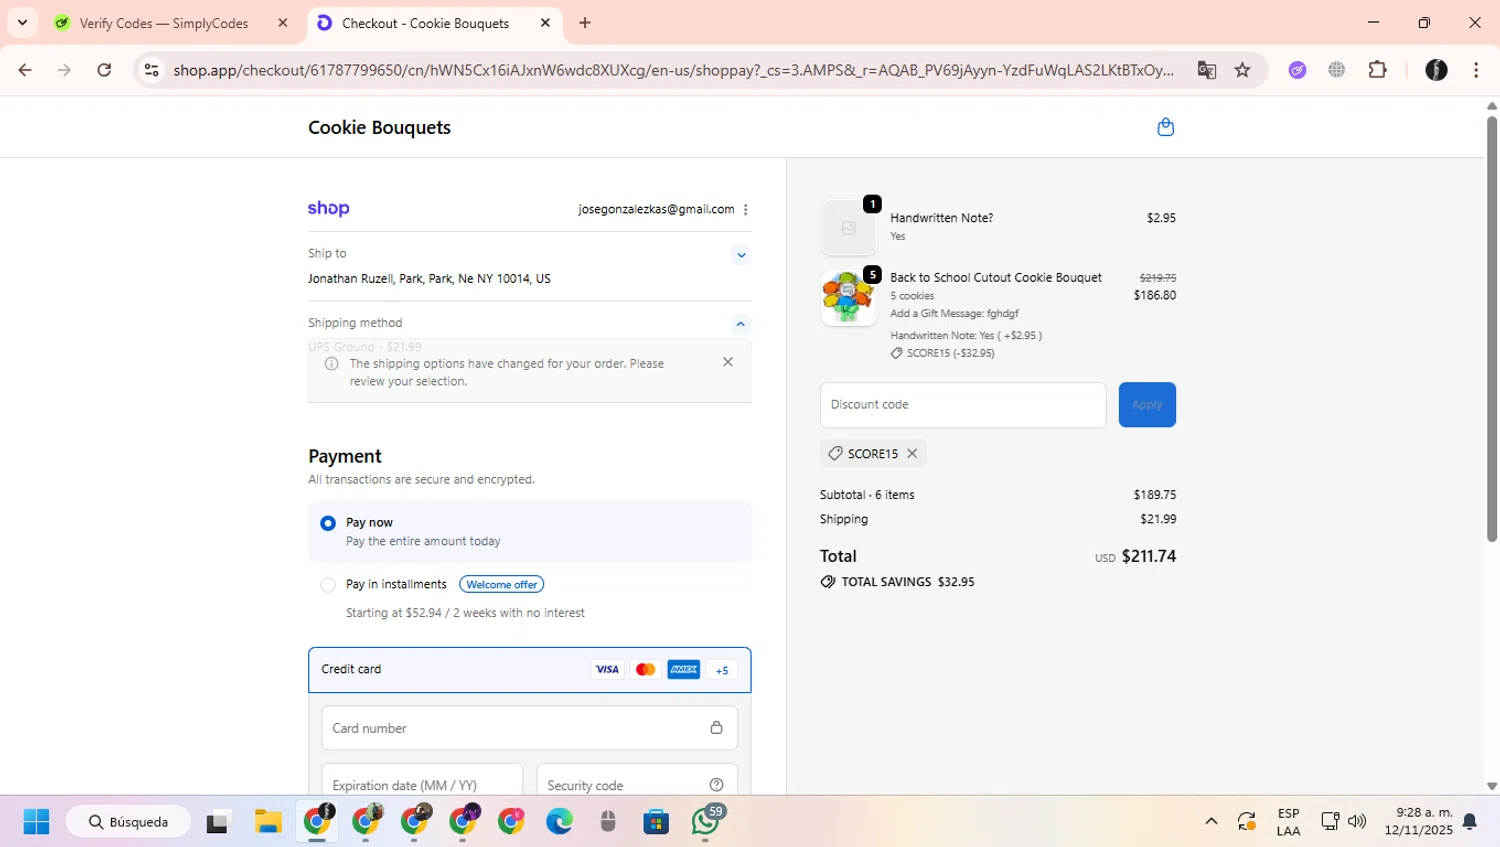This screenshot has height=847, width=1500.
Task: Open the Extensions puzzle menu
Action: point(1378,70)
